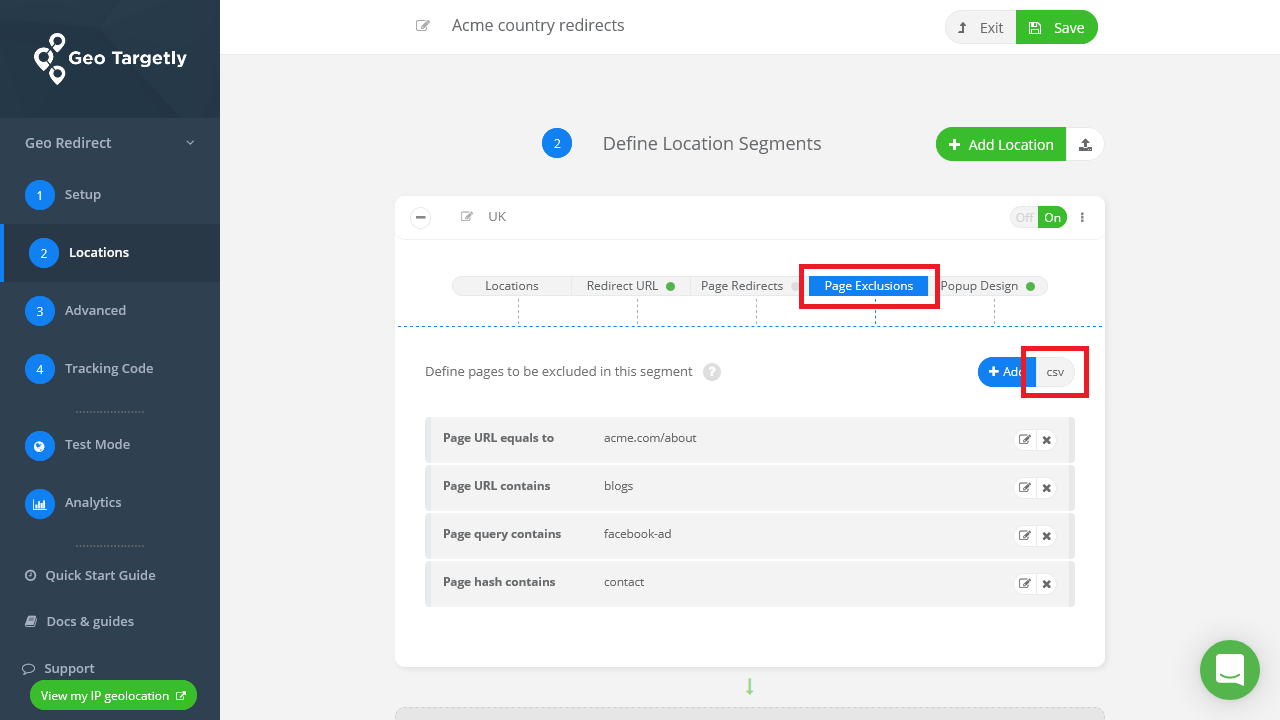The image size is (1280, 720).
Task: Save the Acme country redirects campaign
Action: 1056,27
